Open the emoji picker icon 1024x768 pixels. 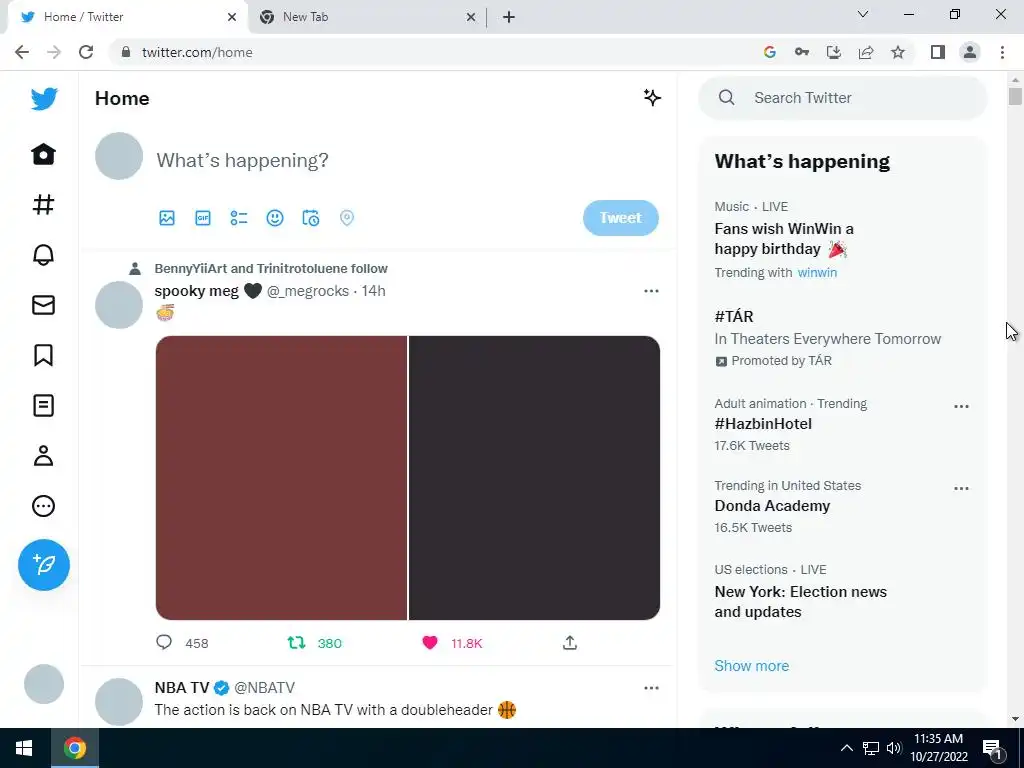coord(275,218)
